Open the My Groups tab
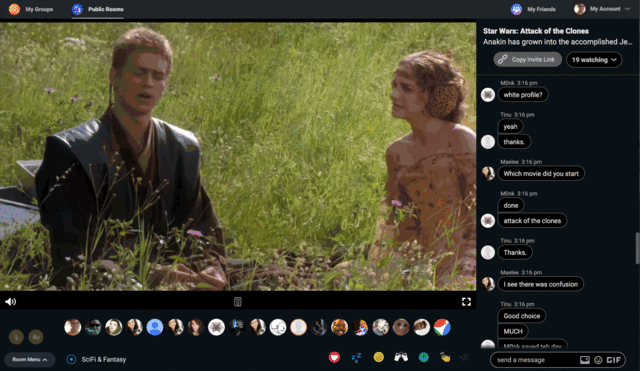Screen dimensions: 640x371 pos(31,9)
